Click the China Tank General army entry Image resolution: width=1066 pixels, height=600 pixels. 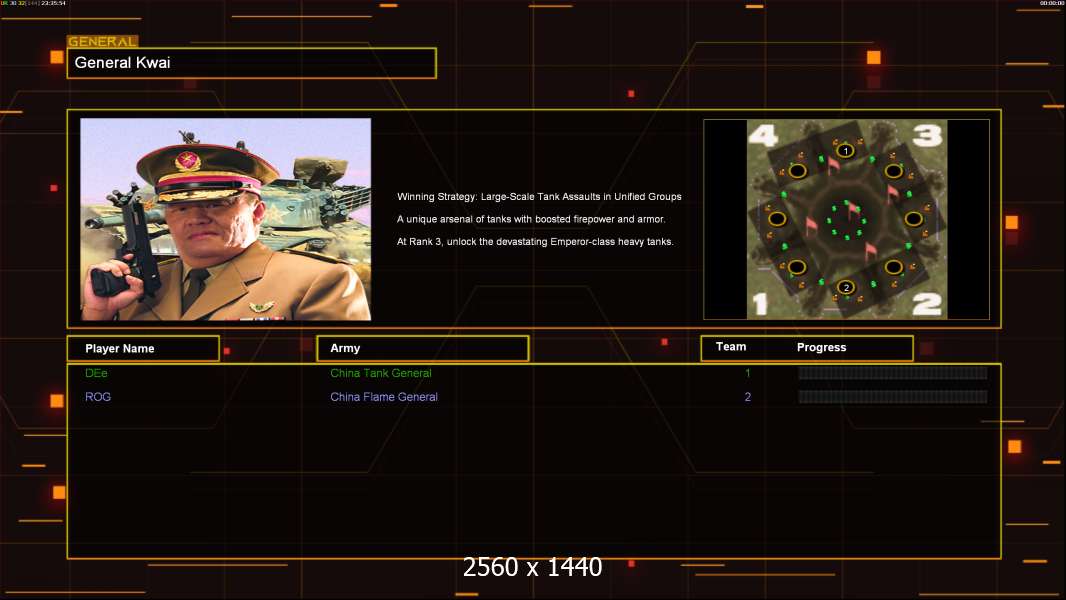click(x=381, y=373)
